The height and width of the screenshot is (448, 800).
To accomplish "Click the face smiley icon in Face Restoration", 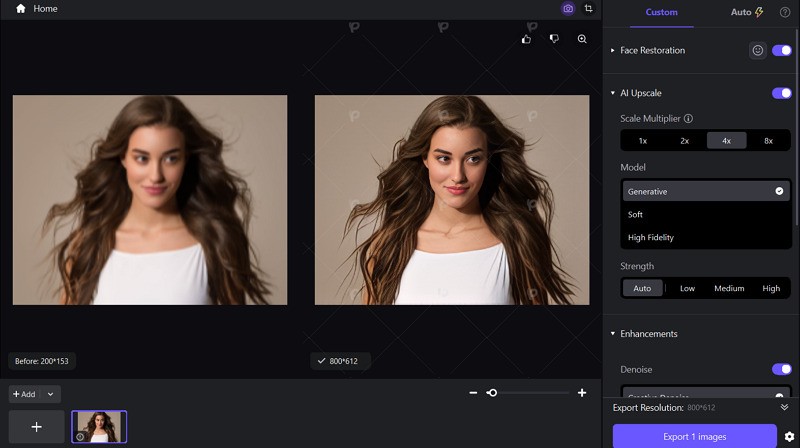I will click(x=758, y=51).
